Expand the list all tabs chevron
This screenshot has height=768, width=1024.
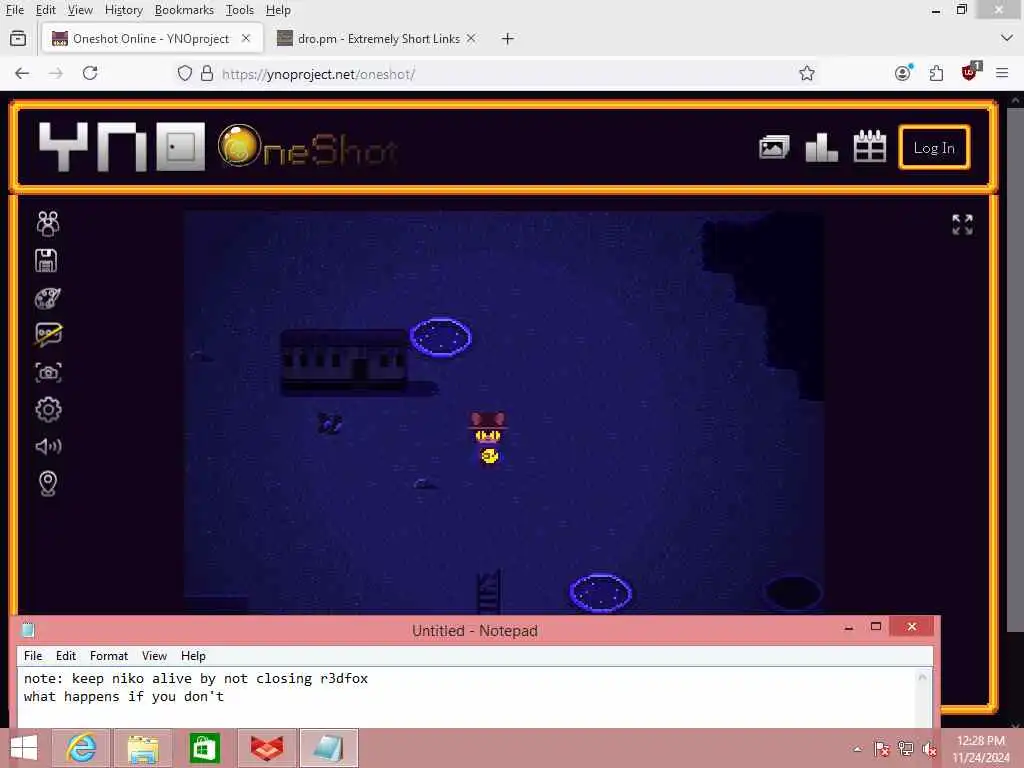tap(1006, 39)
